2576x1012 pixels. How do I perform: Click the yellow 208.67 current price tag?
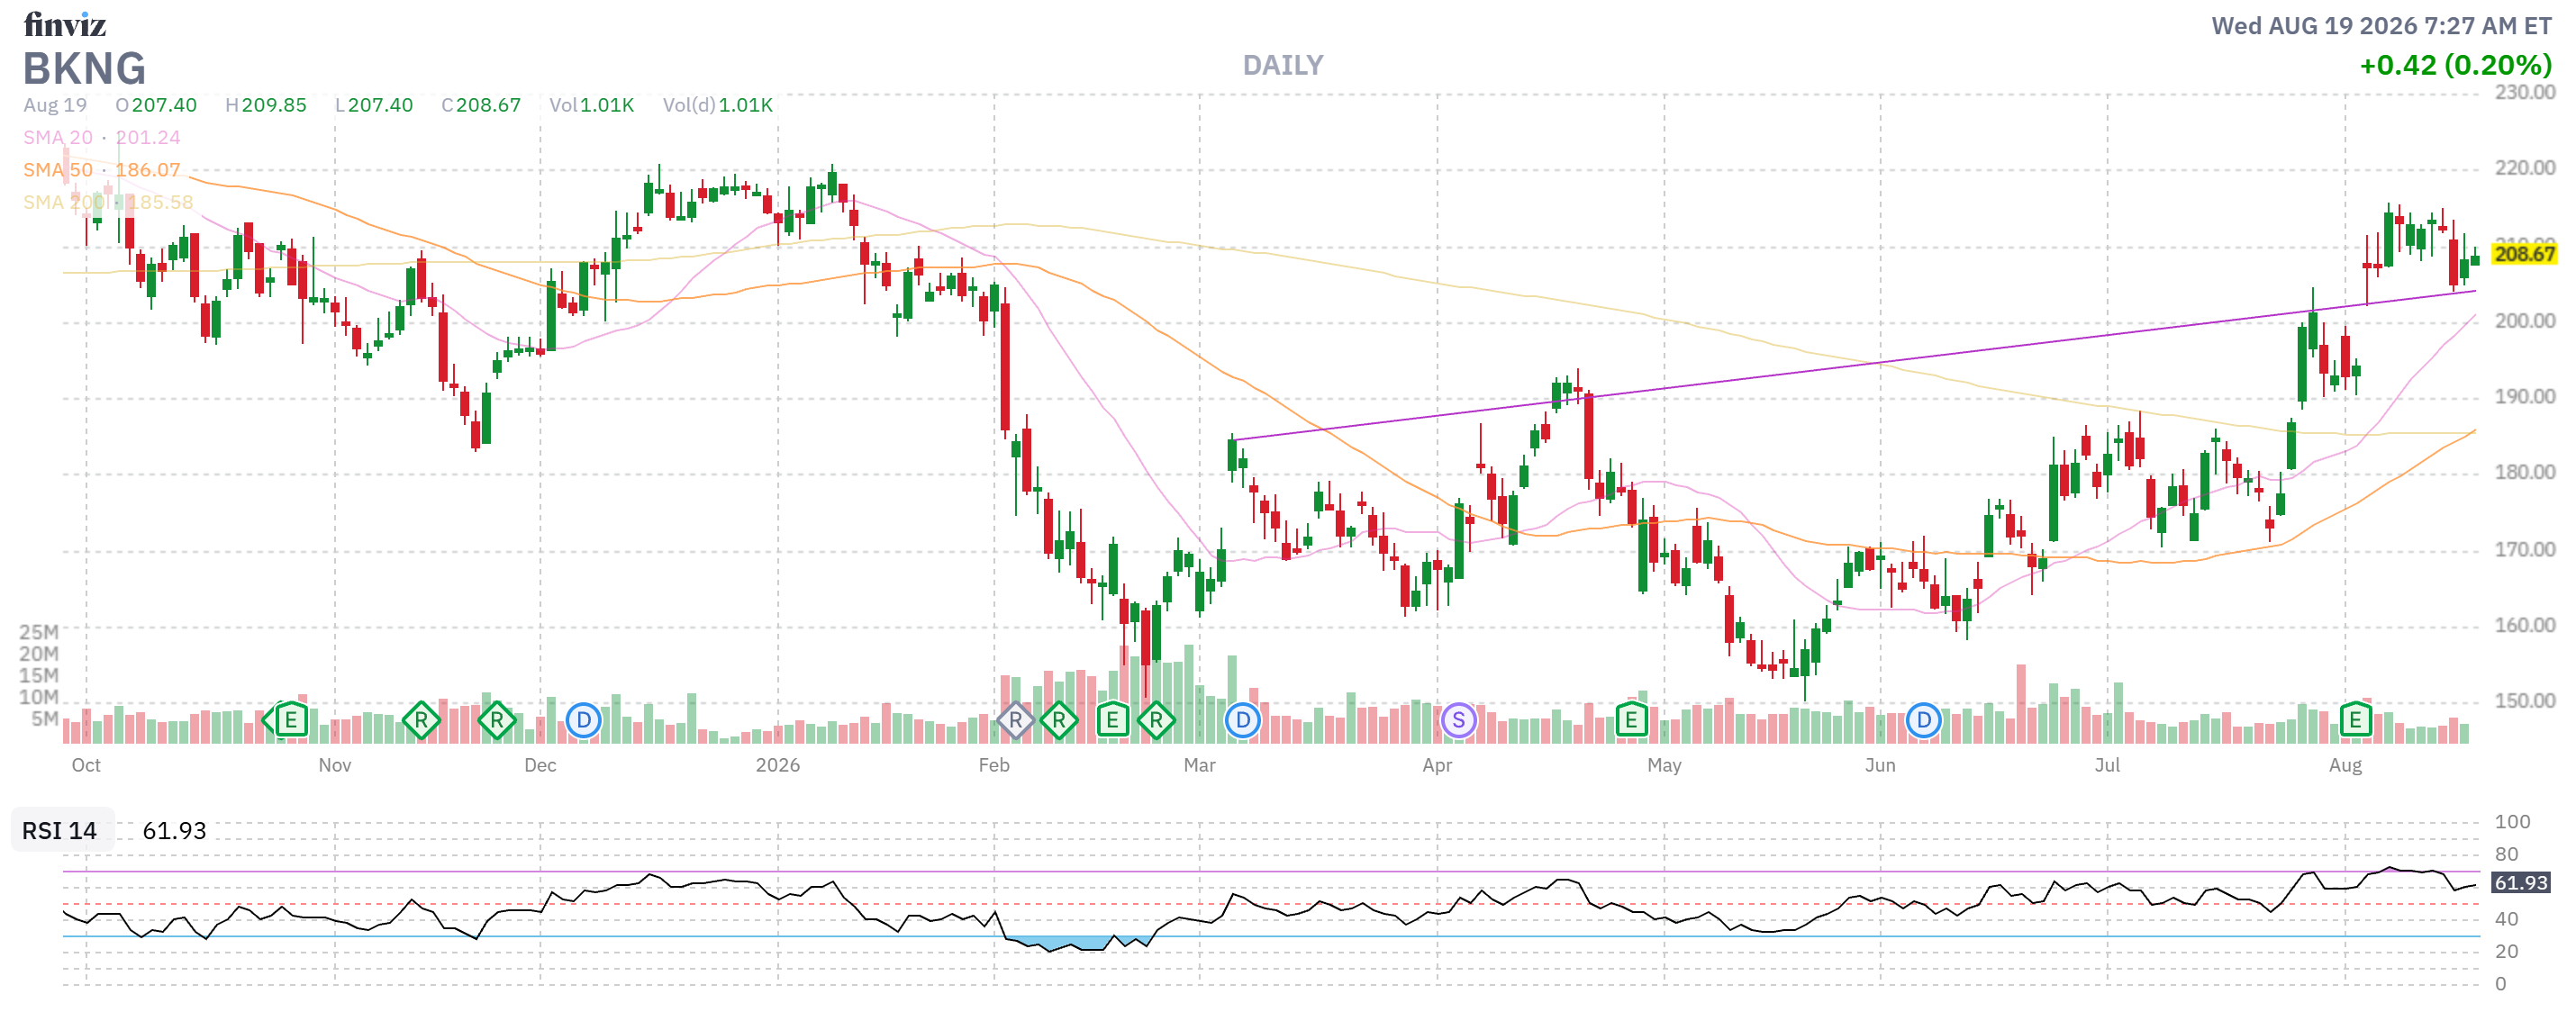point(2524,254)
